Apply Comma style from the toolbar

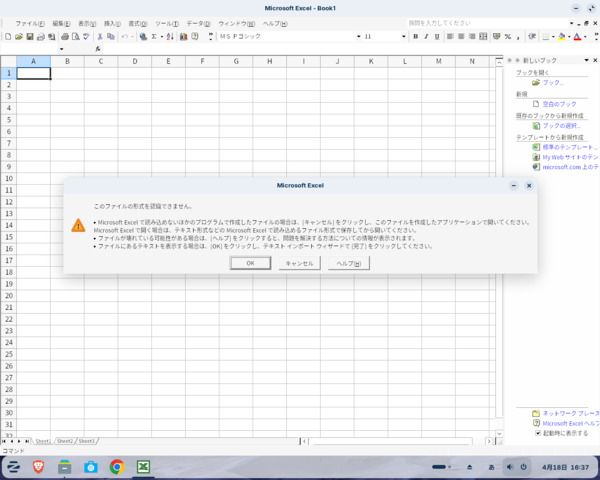point(518,36)
